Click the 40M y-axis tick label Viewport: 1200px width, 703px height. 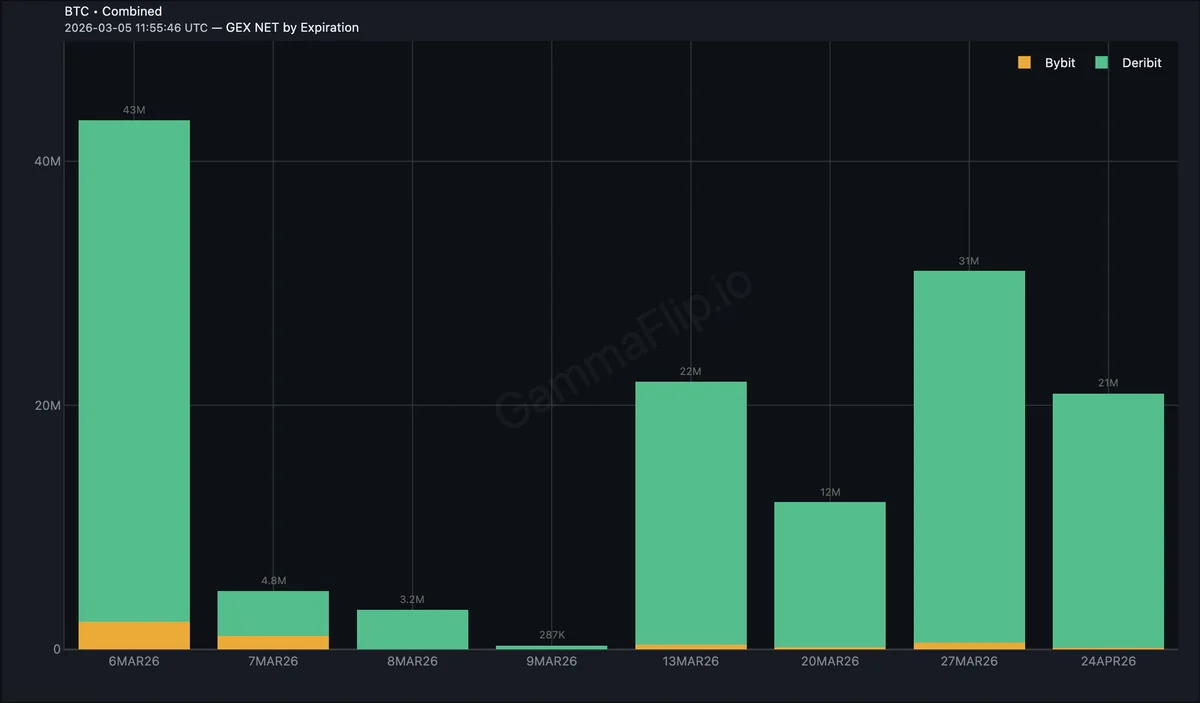[x=49, y=162]
